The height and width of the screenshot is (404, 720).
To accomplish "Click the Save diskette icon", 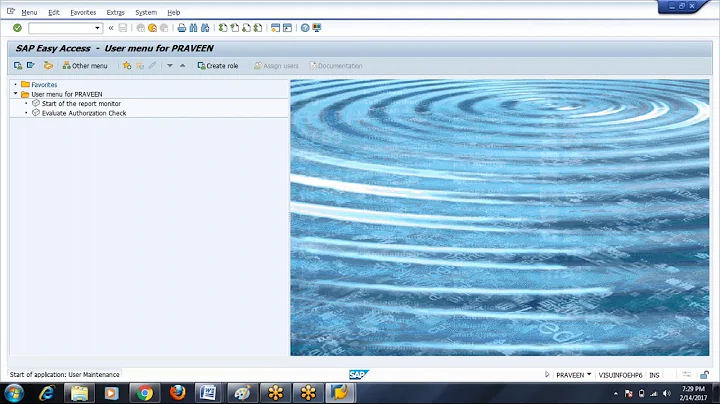I will coord(123,28).
